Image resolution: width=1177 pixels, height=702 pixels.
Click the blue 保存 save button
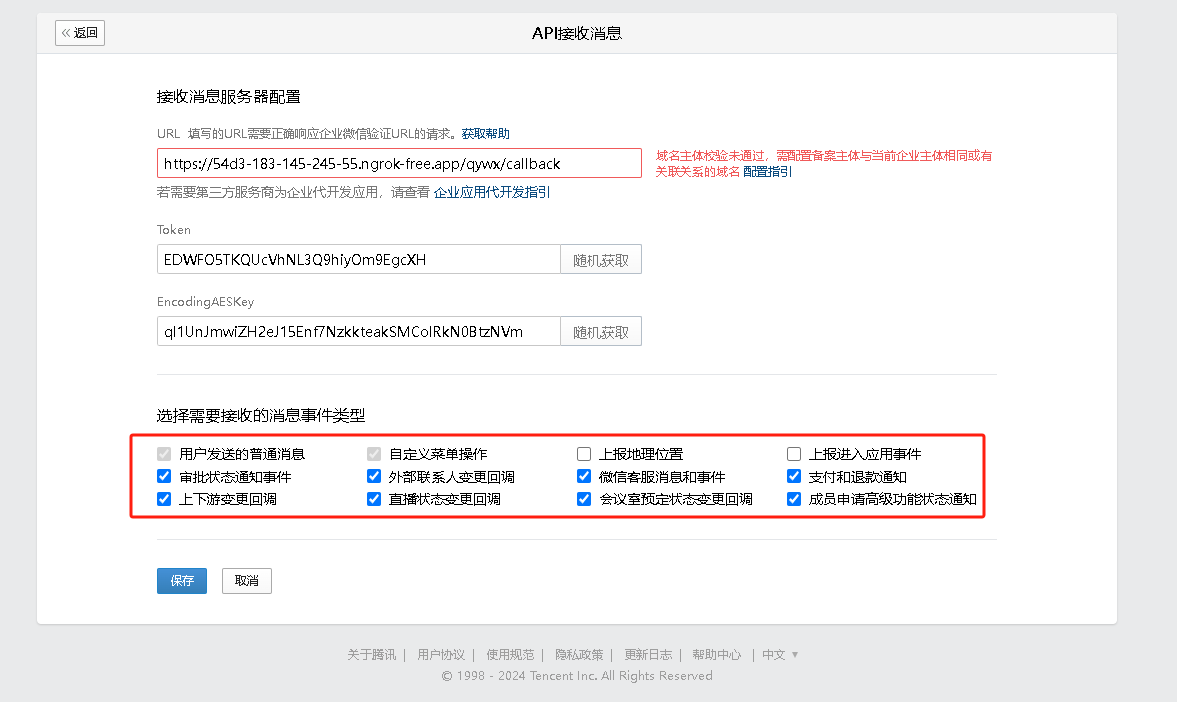(181, 580)
